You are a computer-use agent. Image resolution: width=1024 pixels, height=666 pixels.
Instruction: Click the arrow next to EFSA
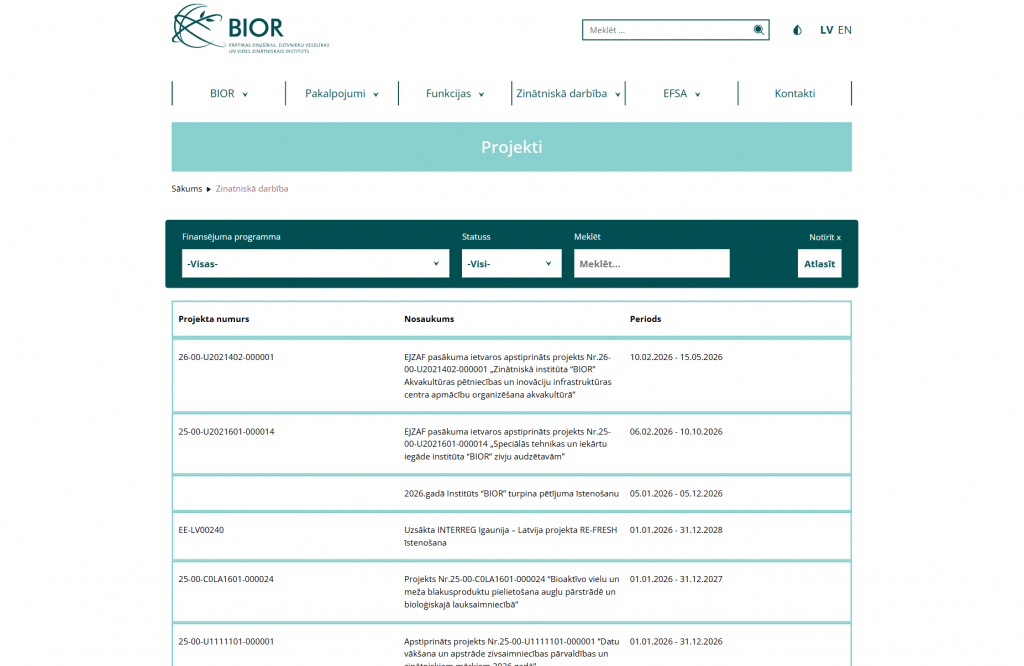coord(698,95)
